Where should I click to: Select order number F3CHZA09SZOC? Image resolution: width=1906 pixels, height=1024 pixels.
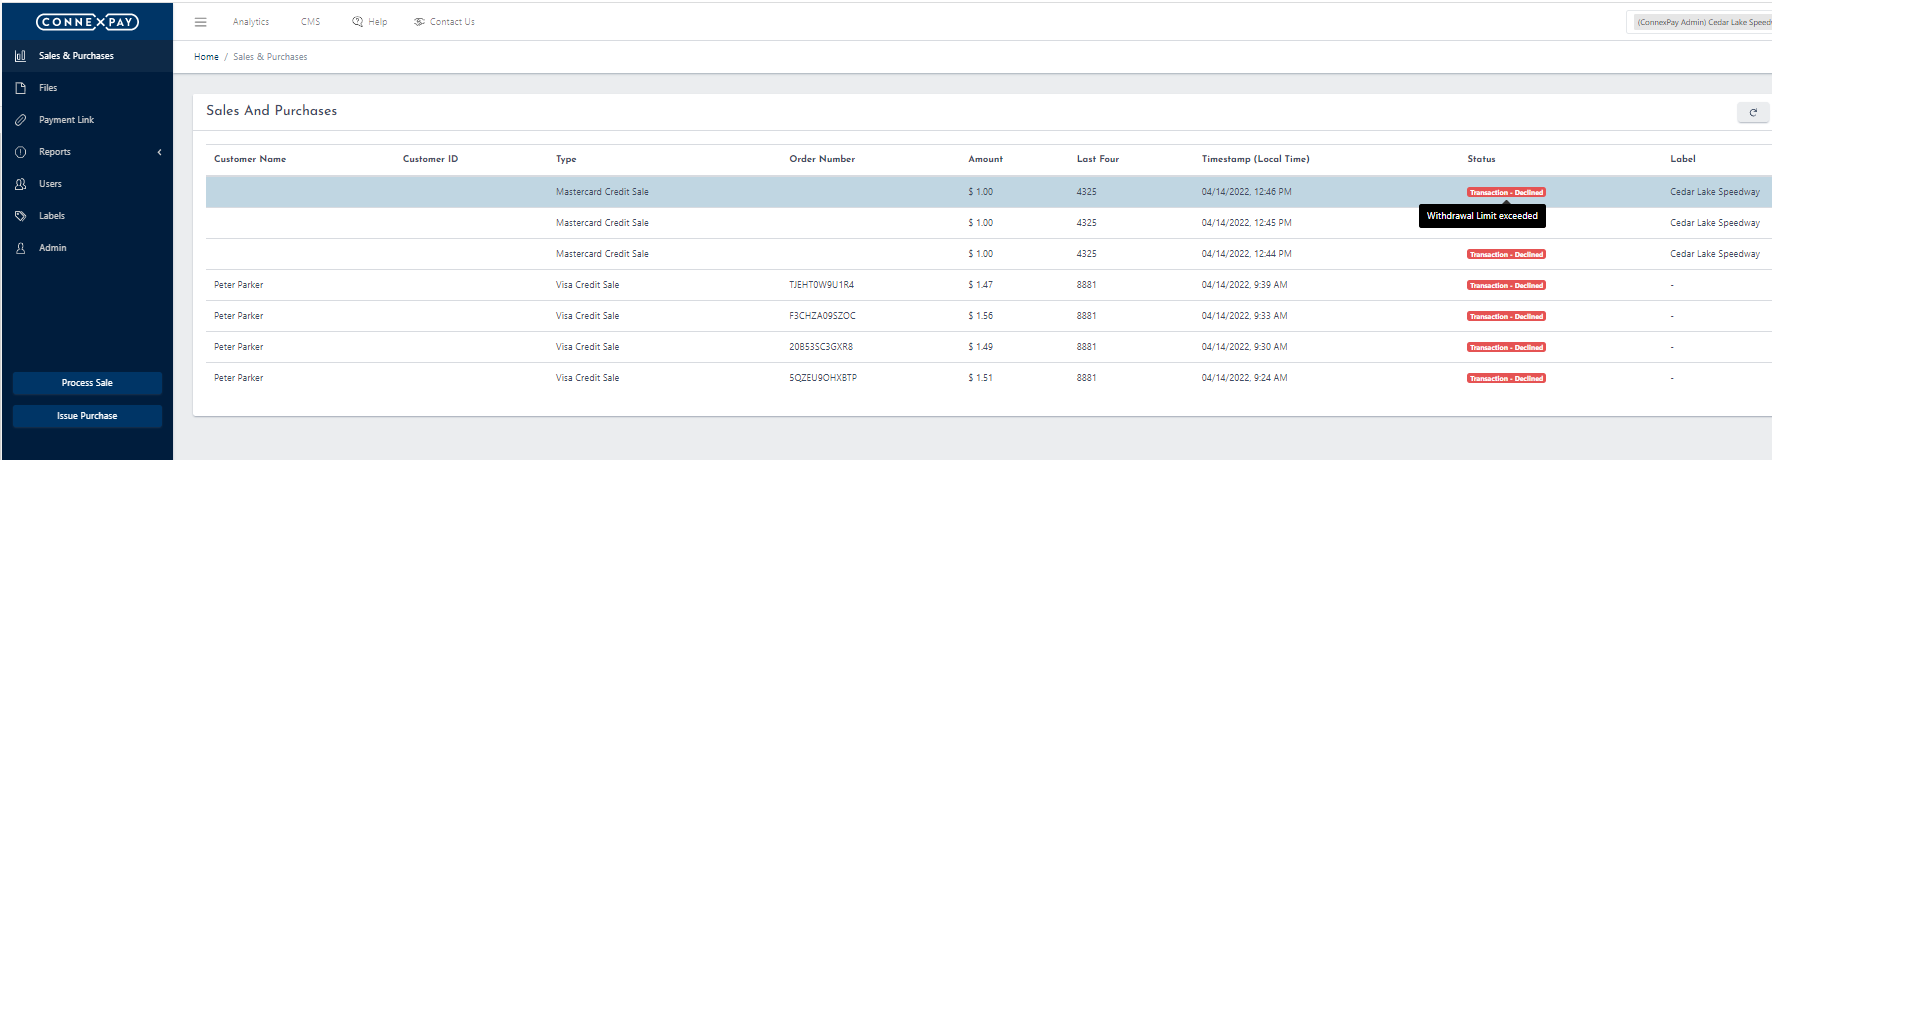823,316
